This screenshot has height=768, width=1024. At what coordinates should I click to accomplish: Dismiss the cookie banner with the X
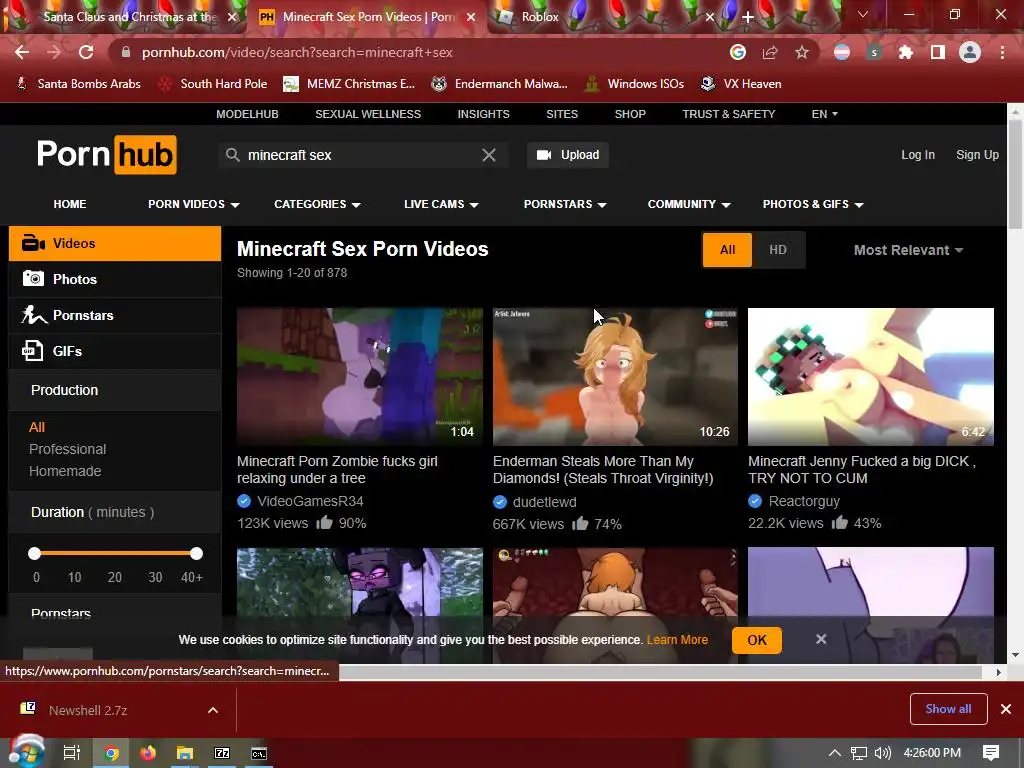click(821, 639)
